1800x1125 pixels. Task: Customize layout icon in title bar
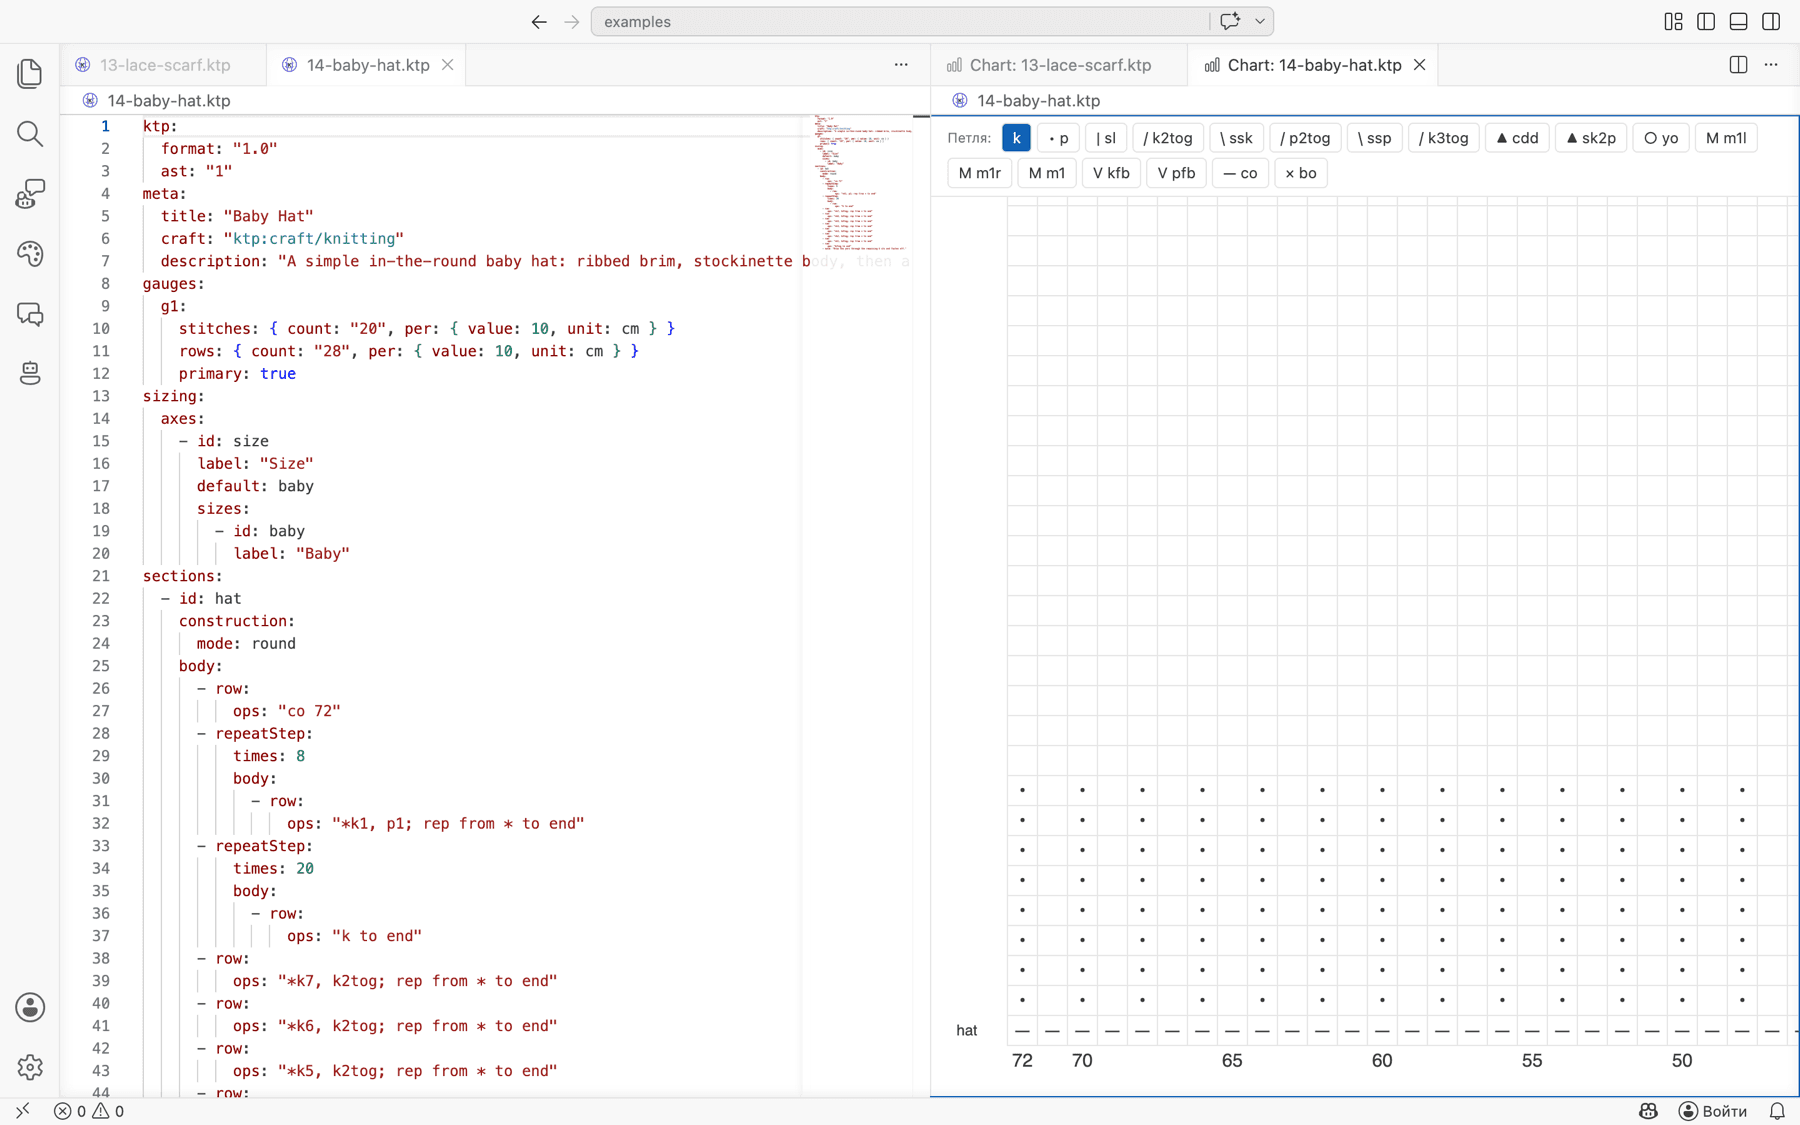tap(1673, 21)
